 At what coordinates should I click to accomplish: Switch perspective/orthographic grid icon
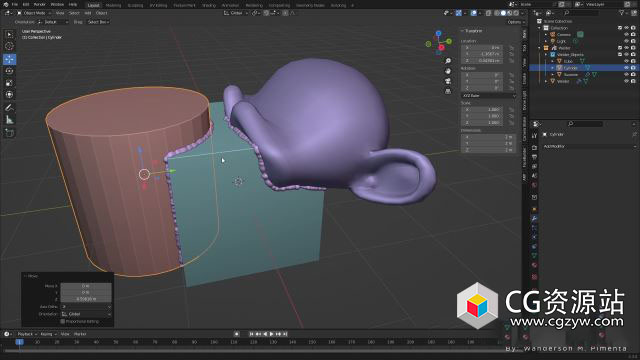pos(448,91)
